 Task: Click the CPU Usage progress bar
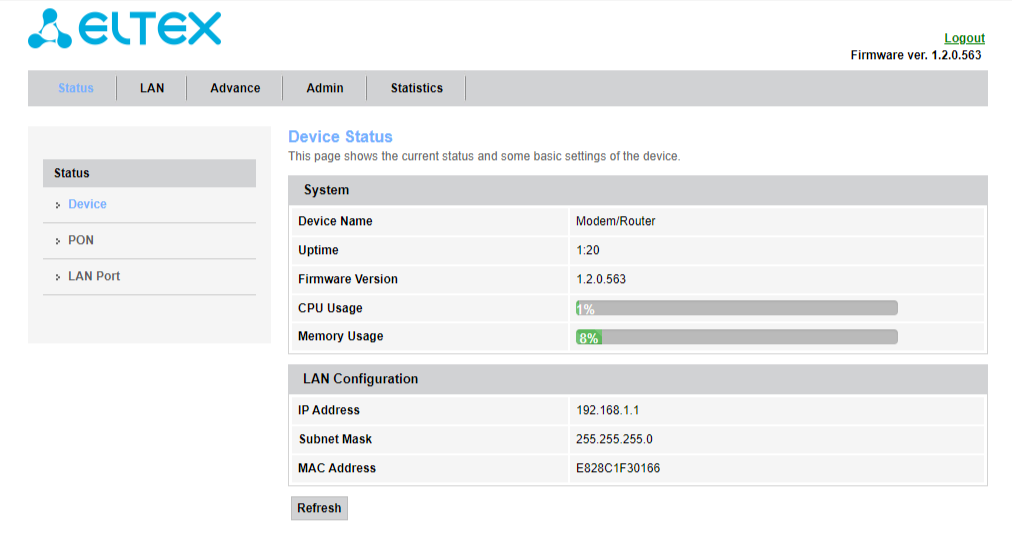(736, 308)
